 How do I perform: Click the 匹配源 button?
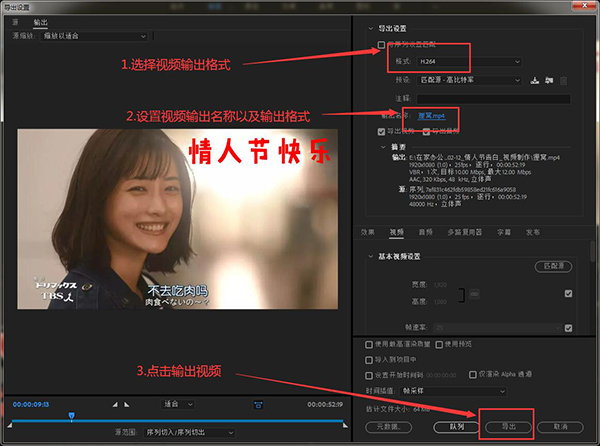coord(553,266)
